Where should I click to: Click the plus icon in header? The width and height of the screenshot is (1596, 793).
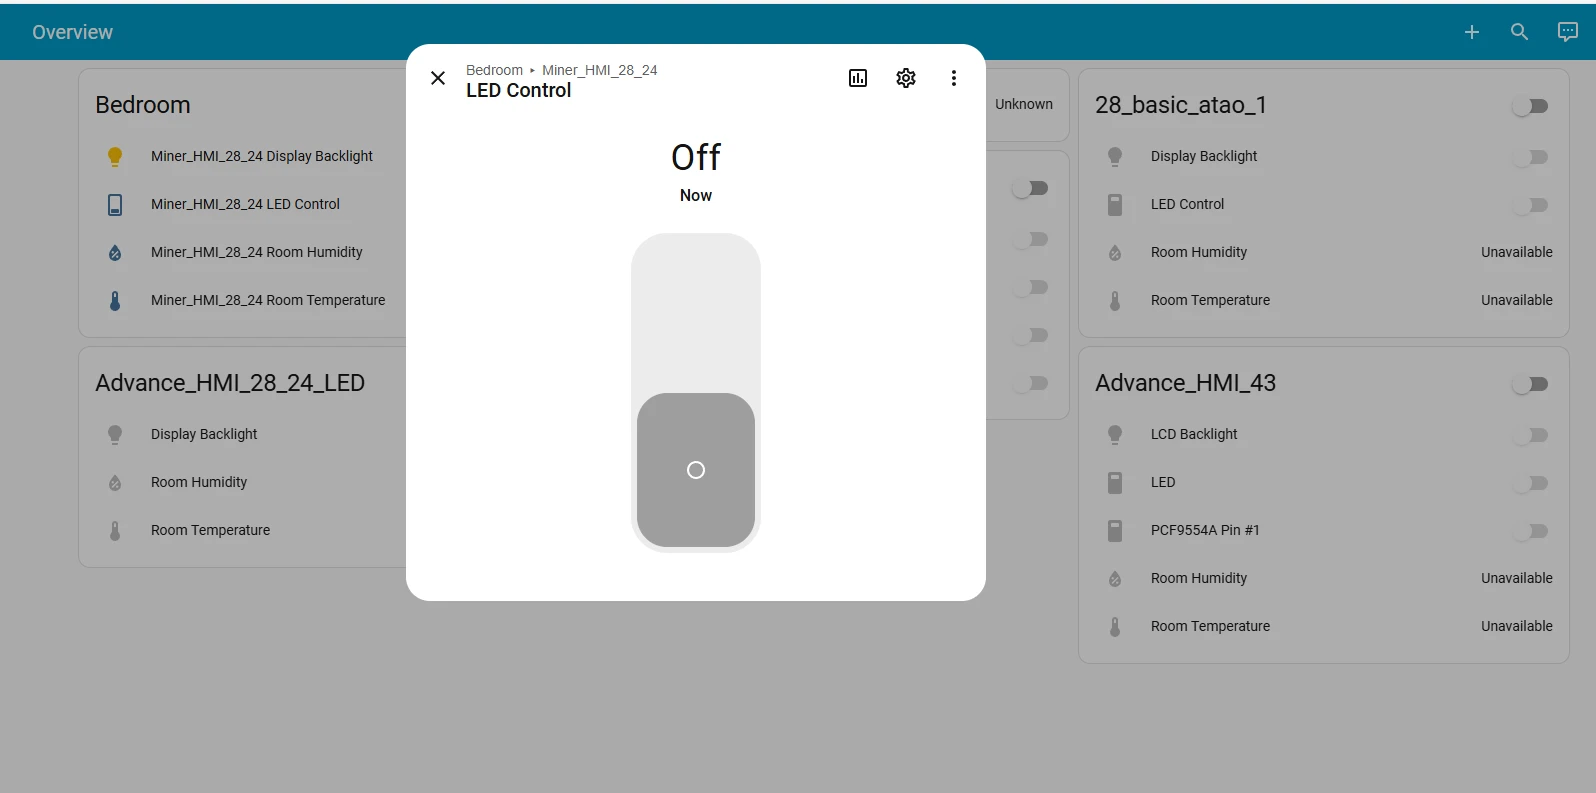coord(1471,32)
